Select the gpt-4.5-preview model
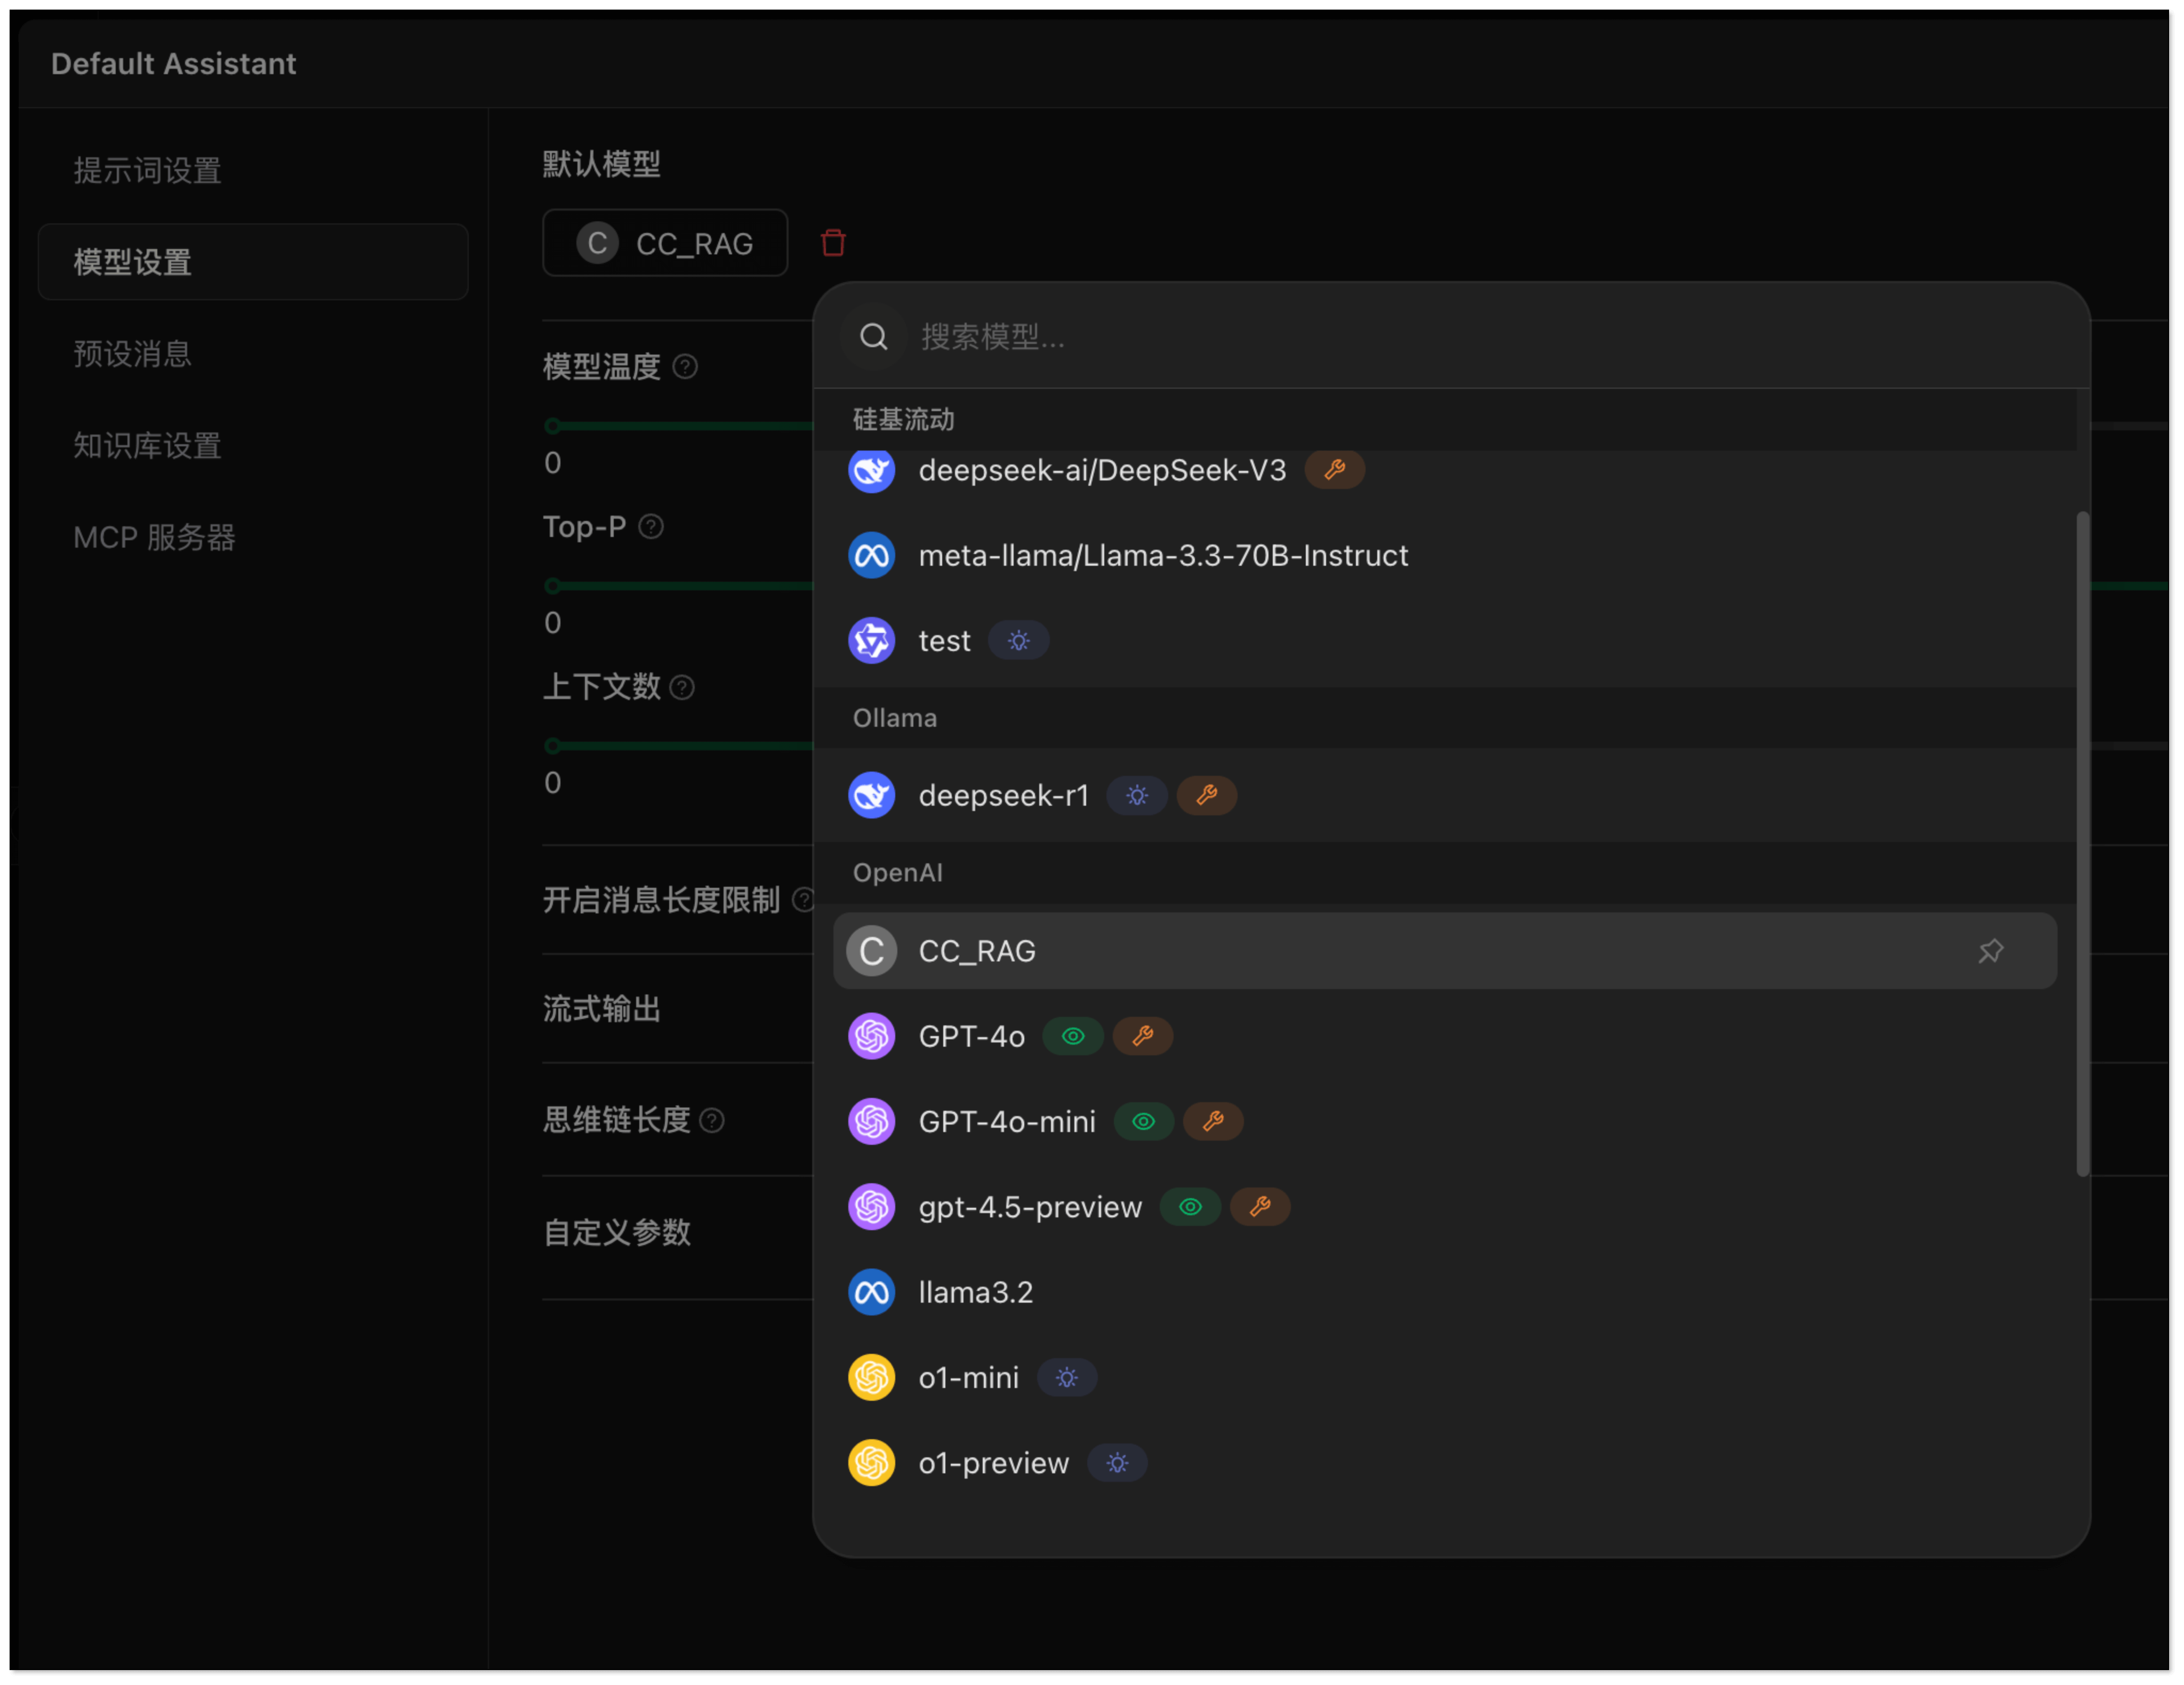This screenshot has height=1685, width=2184. [1445, 1207]
